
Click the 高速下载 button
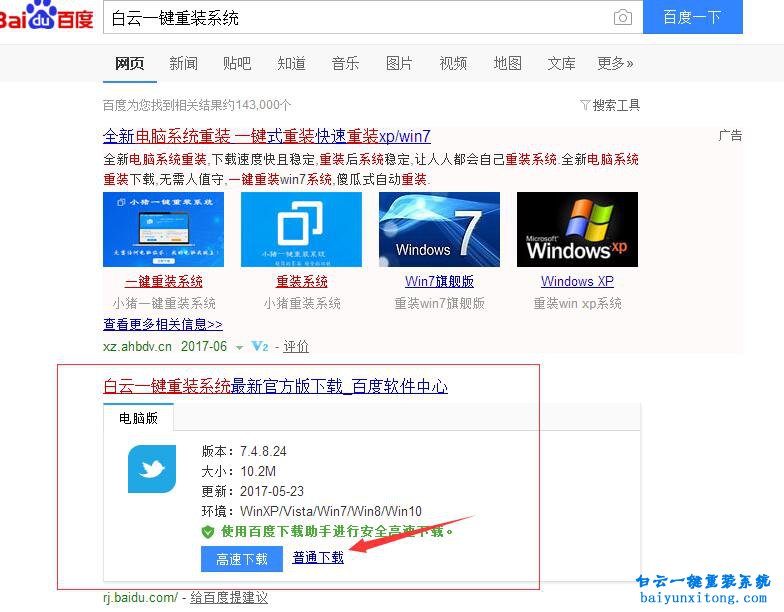242,559
